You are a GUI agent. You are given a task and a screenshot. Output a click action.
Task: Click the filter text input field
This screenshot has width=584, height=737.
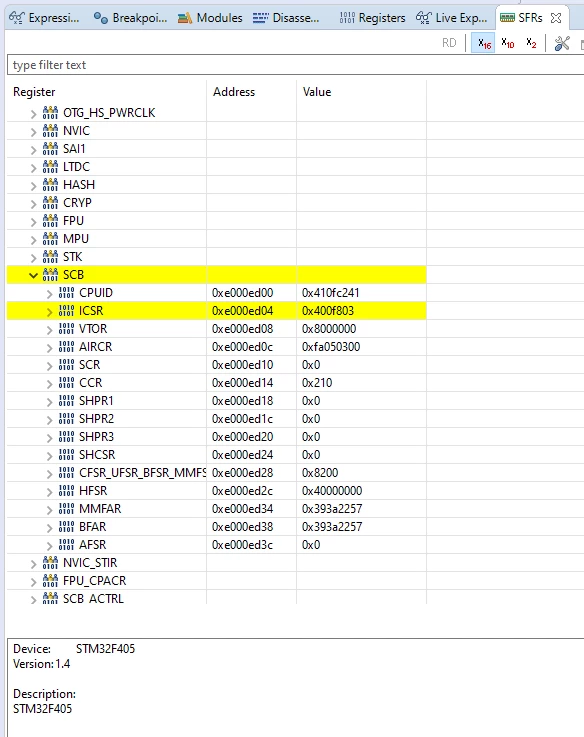(x=295, y=64)
